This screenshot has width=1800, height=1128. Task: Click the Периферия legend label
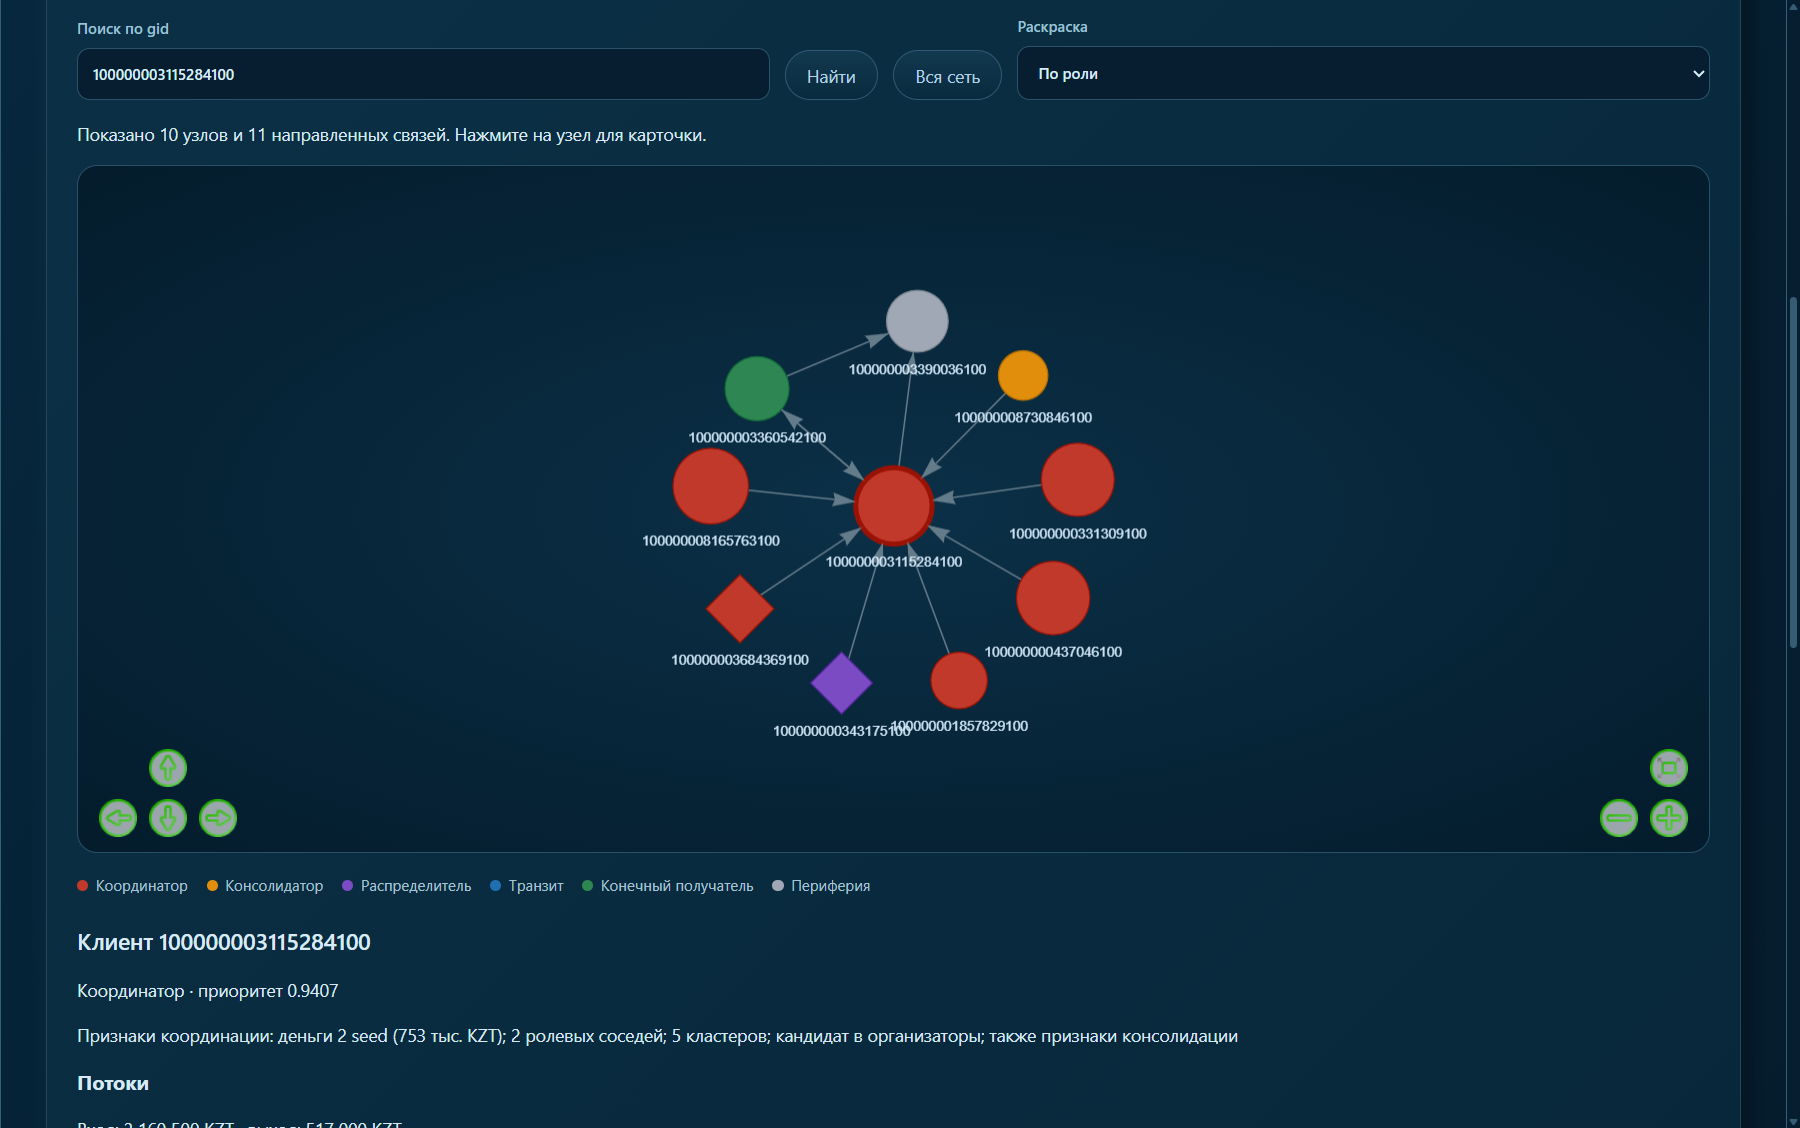point(830,886)
